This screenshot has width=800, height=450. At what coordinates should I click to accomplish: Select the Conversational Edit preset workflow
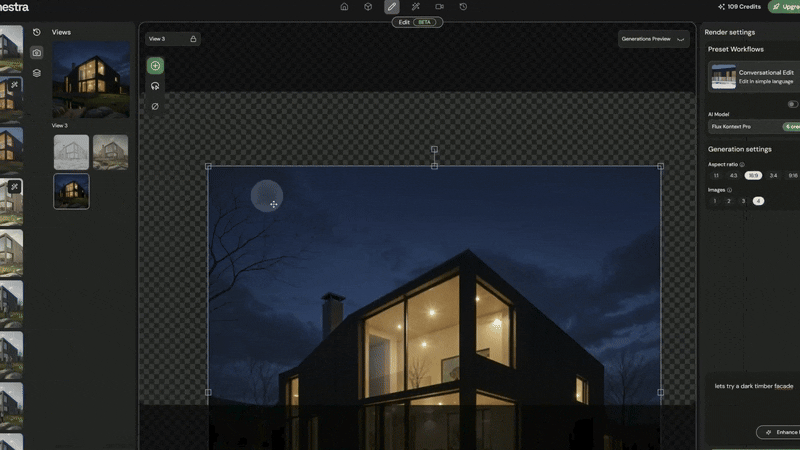coord(754,77)
